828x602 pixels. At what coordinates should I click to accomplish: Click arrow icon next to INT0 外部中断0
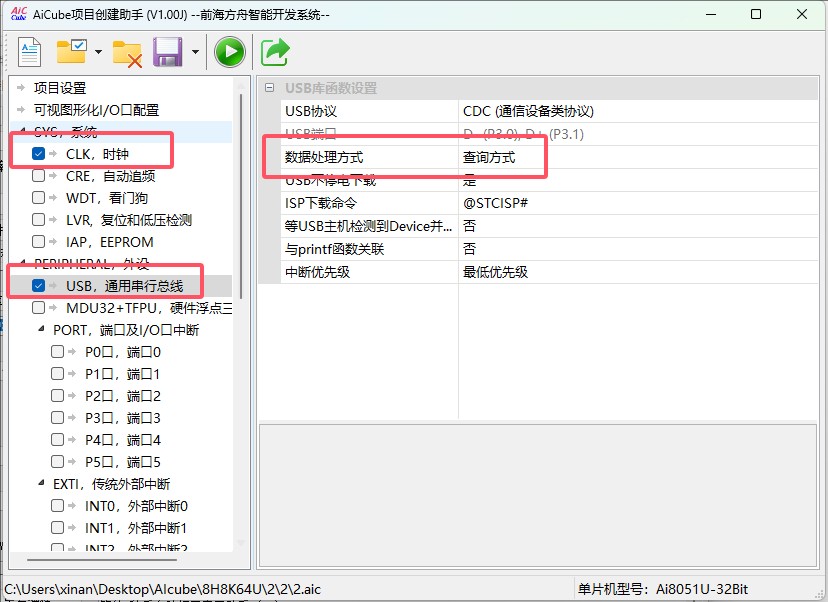pos(72,506)
